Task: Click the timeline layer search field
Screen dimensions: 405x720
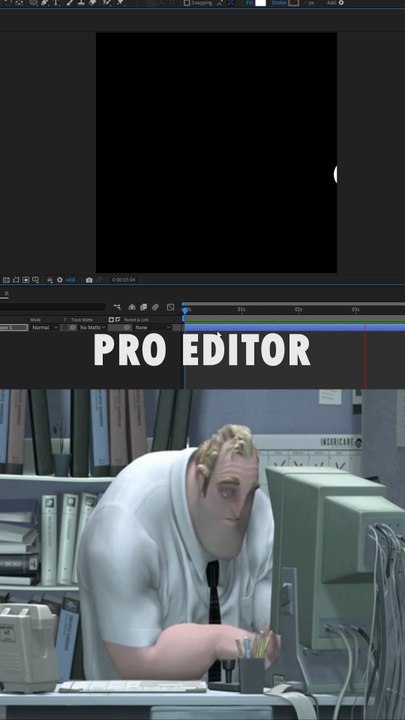Action: pos(53,307)
